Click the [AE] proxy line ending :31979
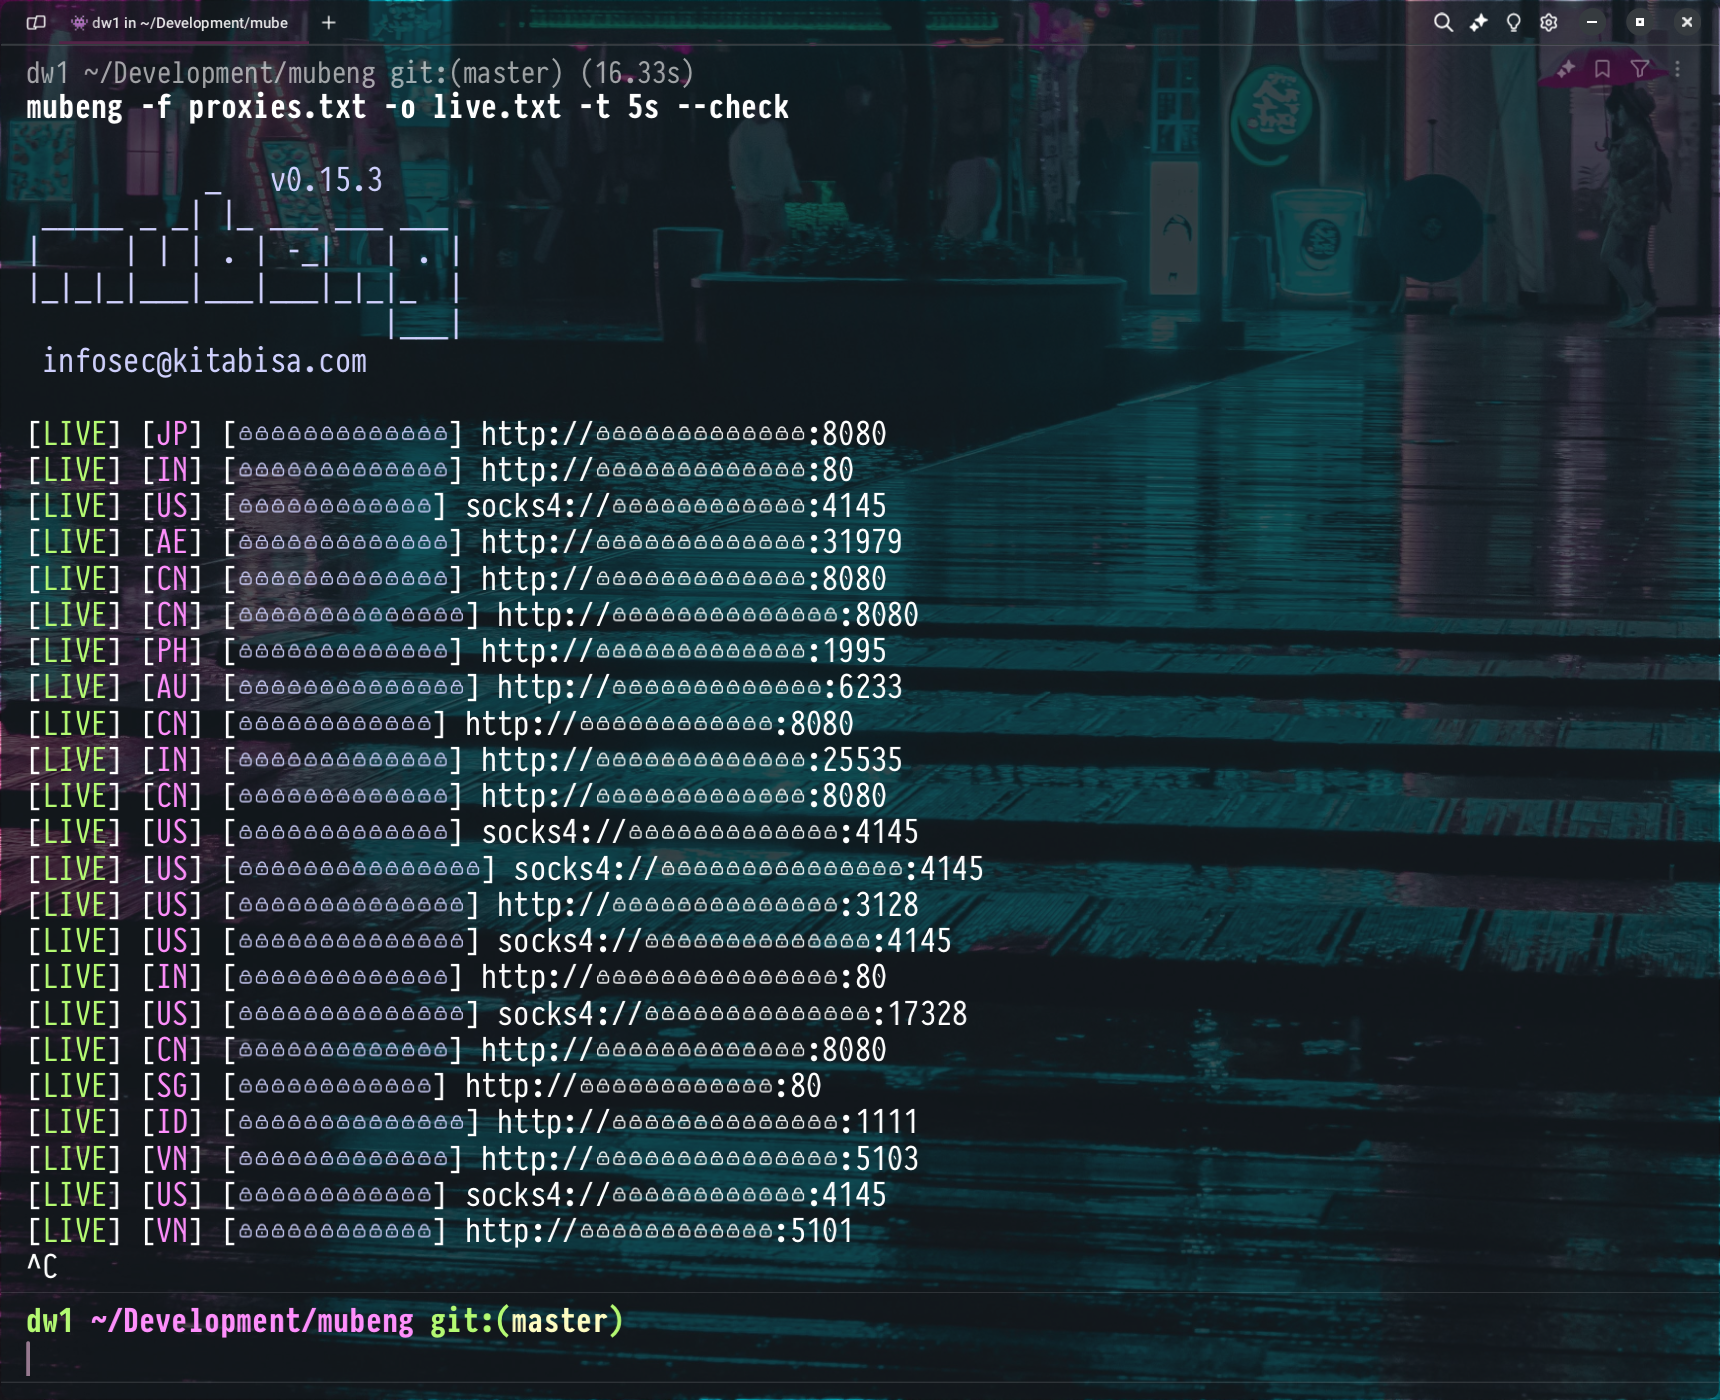This screenshot has height=1400, width=1720. click(x=465, y=542)
